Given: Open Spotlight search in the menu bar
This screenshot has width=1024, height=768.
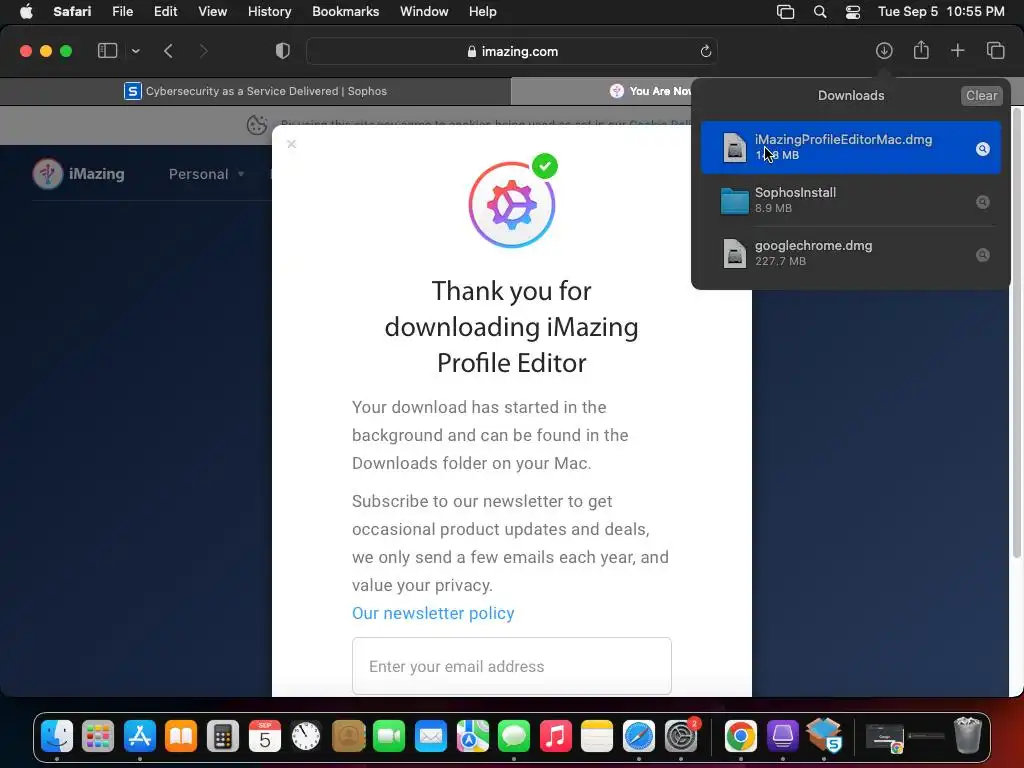Looking at the screenshot, I should click(x=820, y=12).
